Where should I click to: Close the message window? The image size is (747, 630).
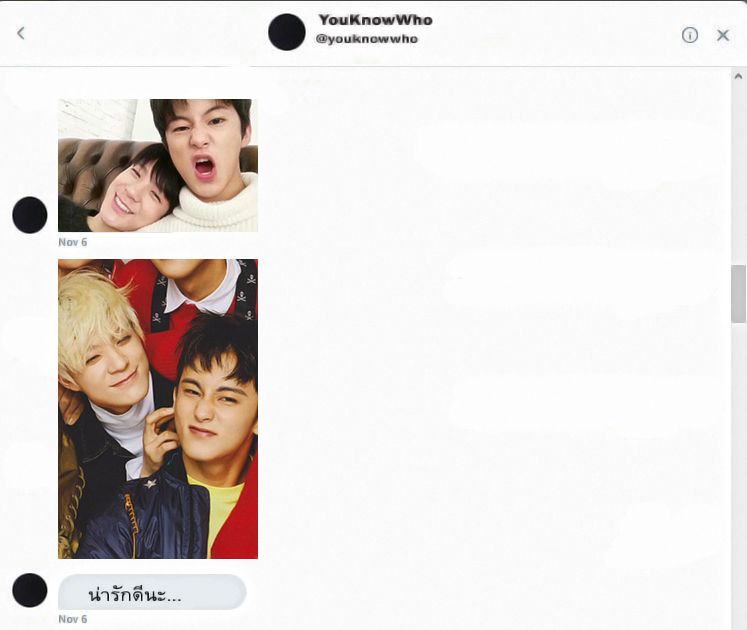tap(723, 35)
